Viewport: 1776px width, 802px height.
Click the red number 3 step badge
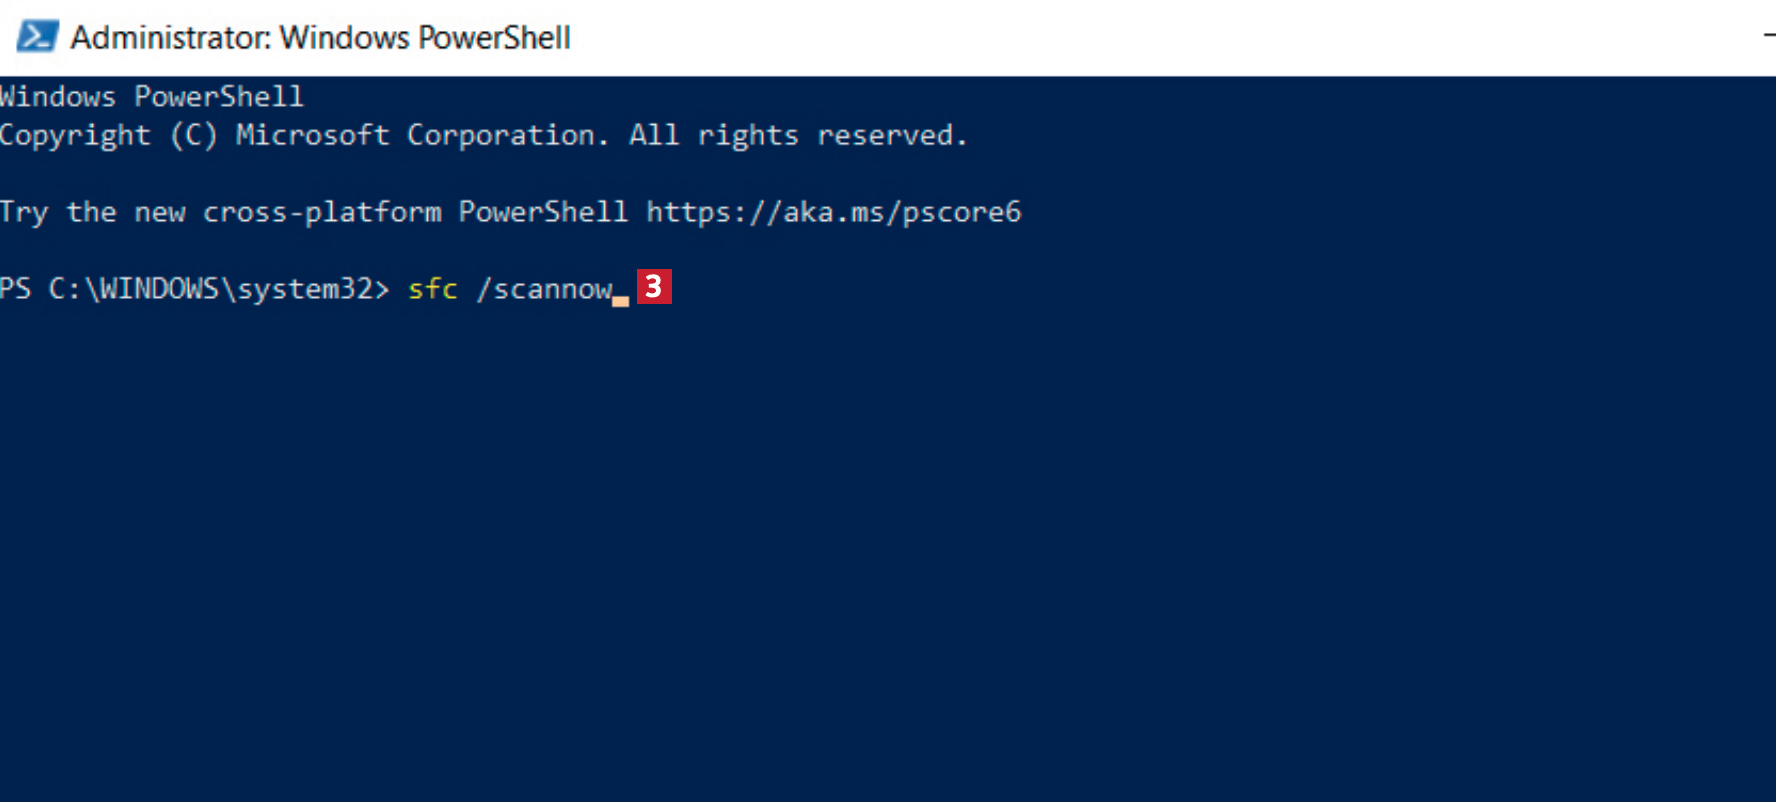click(654, 287)
